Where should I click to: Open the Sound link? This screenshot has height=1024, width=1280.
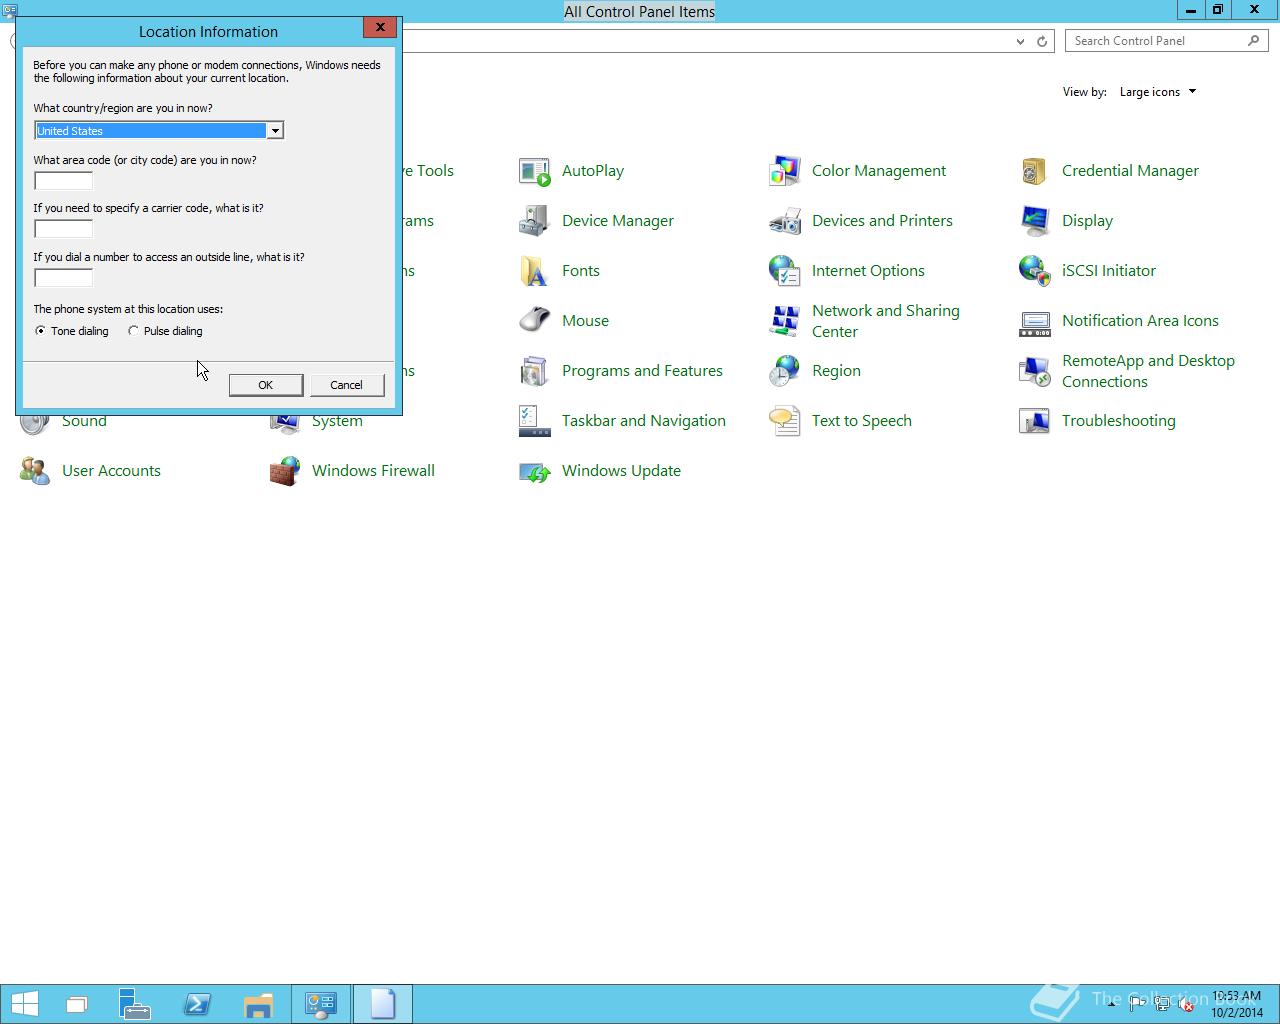pyautogui.click(x=84, y=421)
